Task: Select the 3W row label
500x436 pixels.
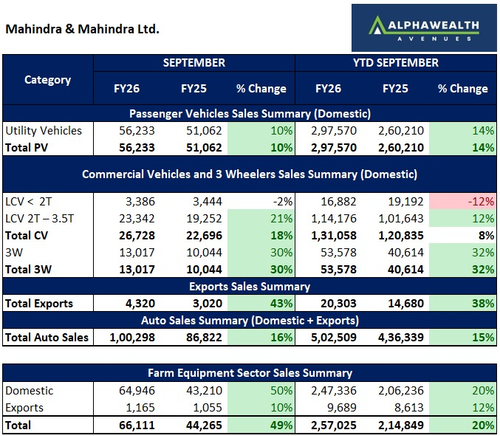Action: pyautogui.click(x=14, y=253)
